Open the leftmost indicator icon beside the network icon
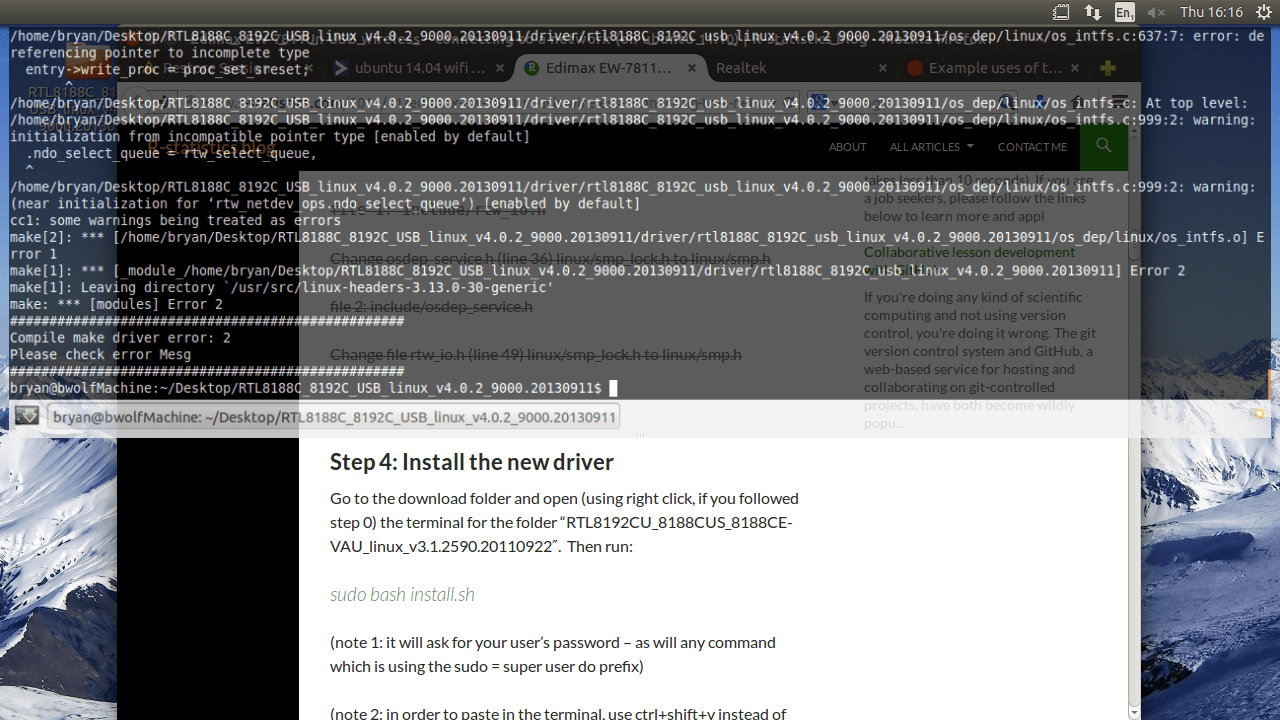The height and width of the screenshot is (720, 1280). (1061, 12)
